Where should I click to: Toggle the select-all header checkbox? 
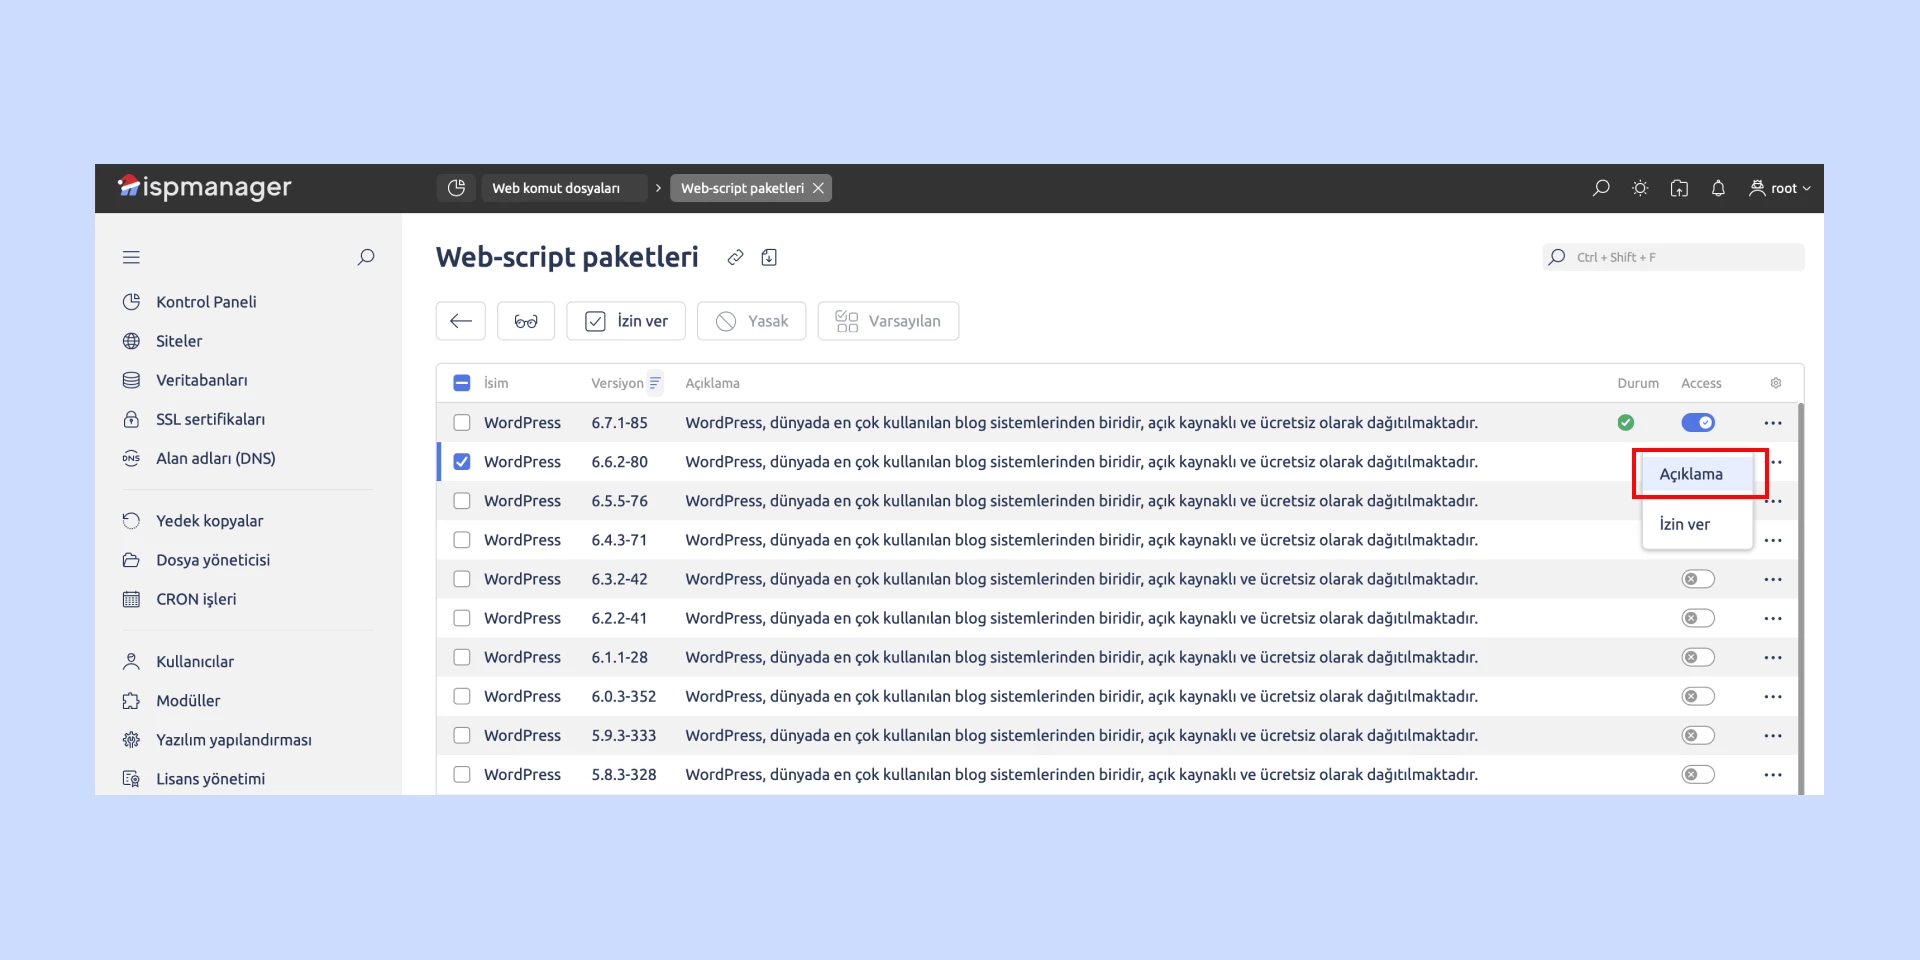click(462, 383)
